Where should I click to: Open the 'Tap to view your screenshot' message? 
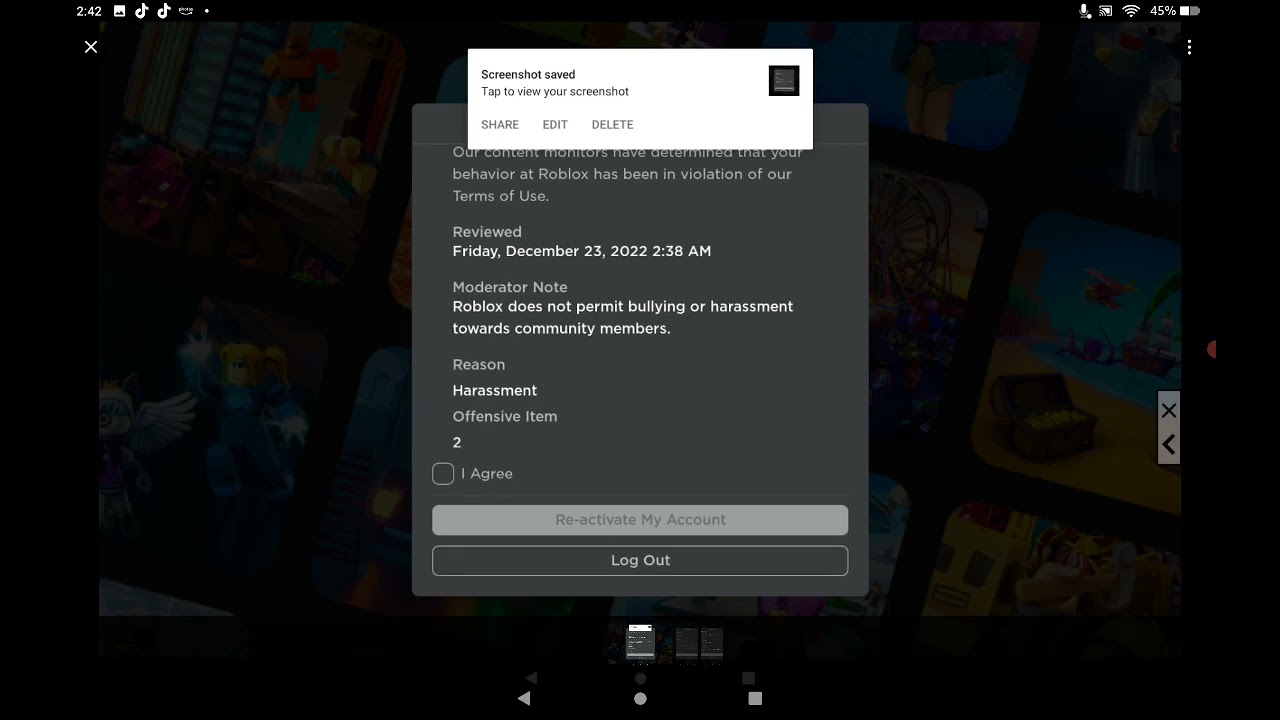pyautogui.click(x=555, y=91)
